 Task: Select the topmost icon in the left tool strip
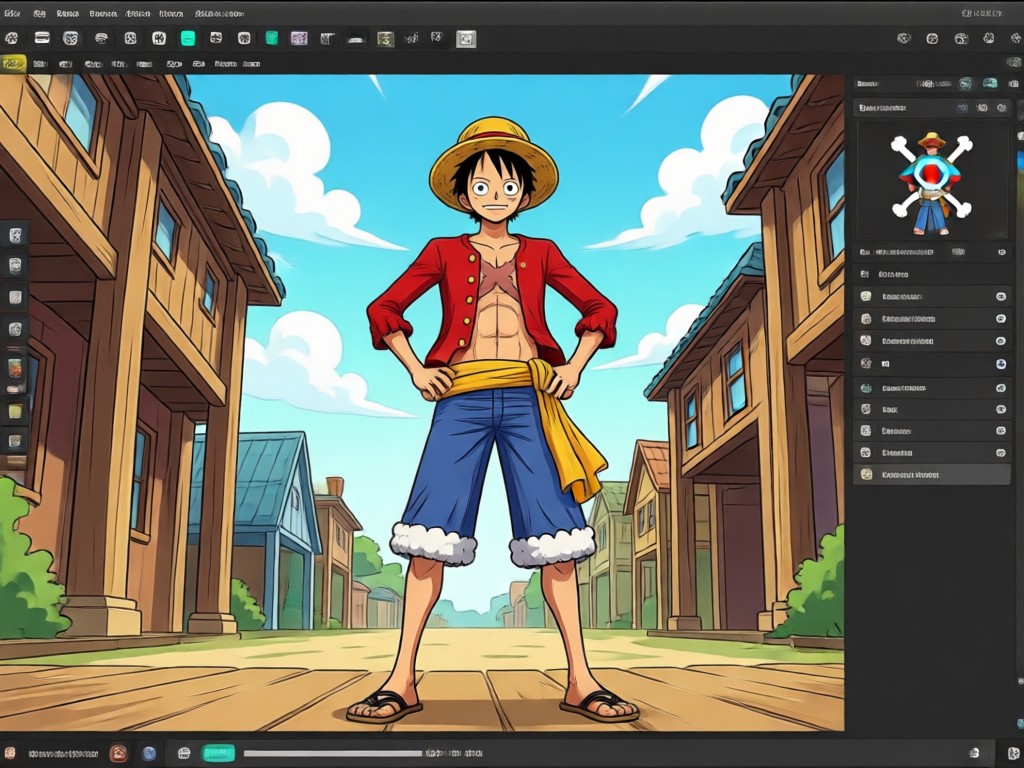point(15,234)
